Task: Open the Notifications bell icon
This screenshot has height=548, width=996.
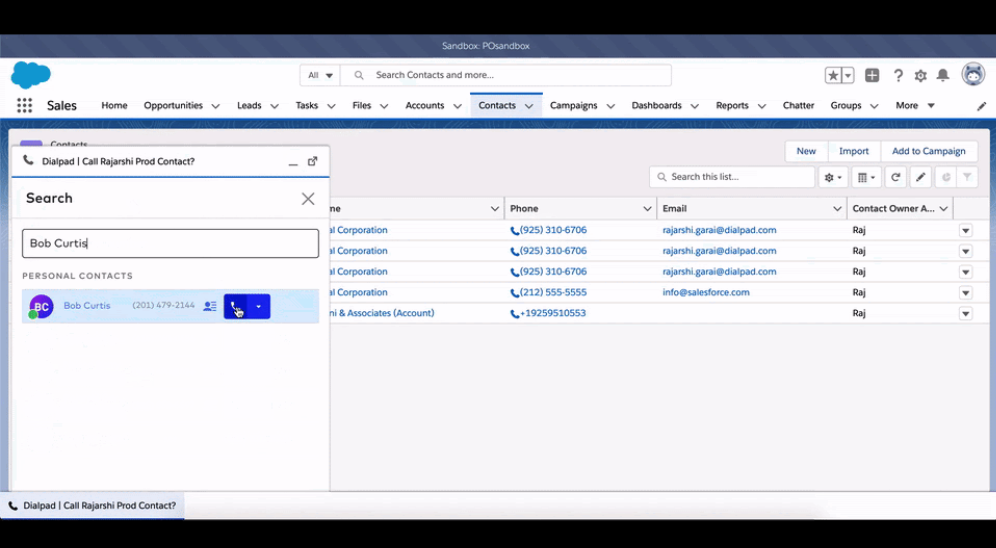Action: tap(943, 76)
